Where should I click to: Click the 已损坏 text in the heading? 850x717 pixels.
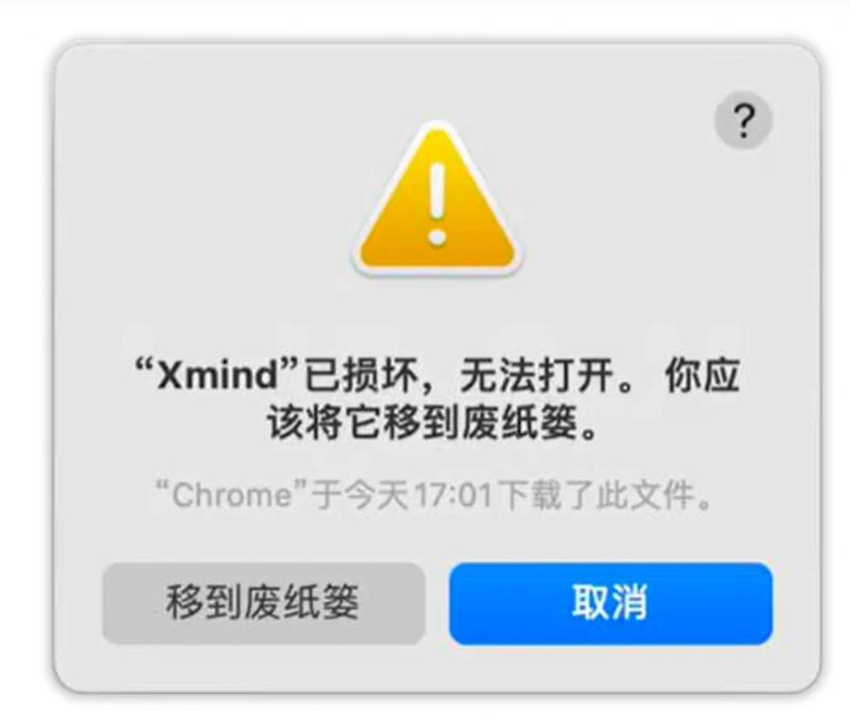tap(361, 375)
